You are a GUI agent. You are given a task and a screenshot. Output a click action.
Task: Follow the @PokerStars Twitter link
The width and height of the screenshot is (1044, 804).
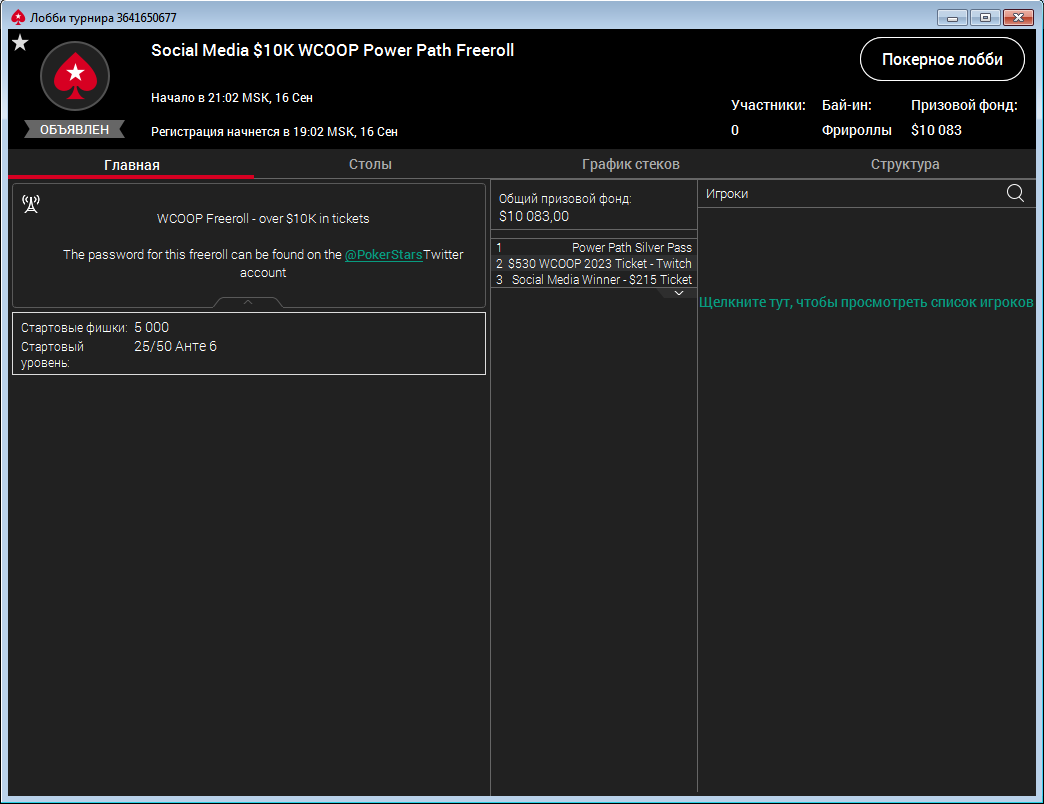point(384,255)
